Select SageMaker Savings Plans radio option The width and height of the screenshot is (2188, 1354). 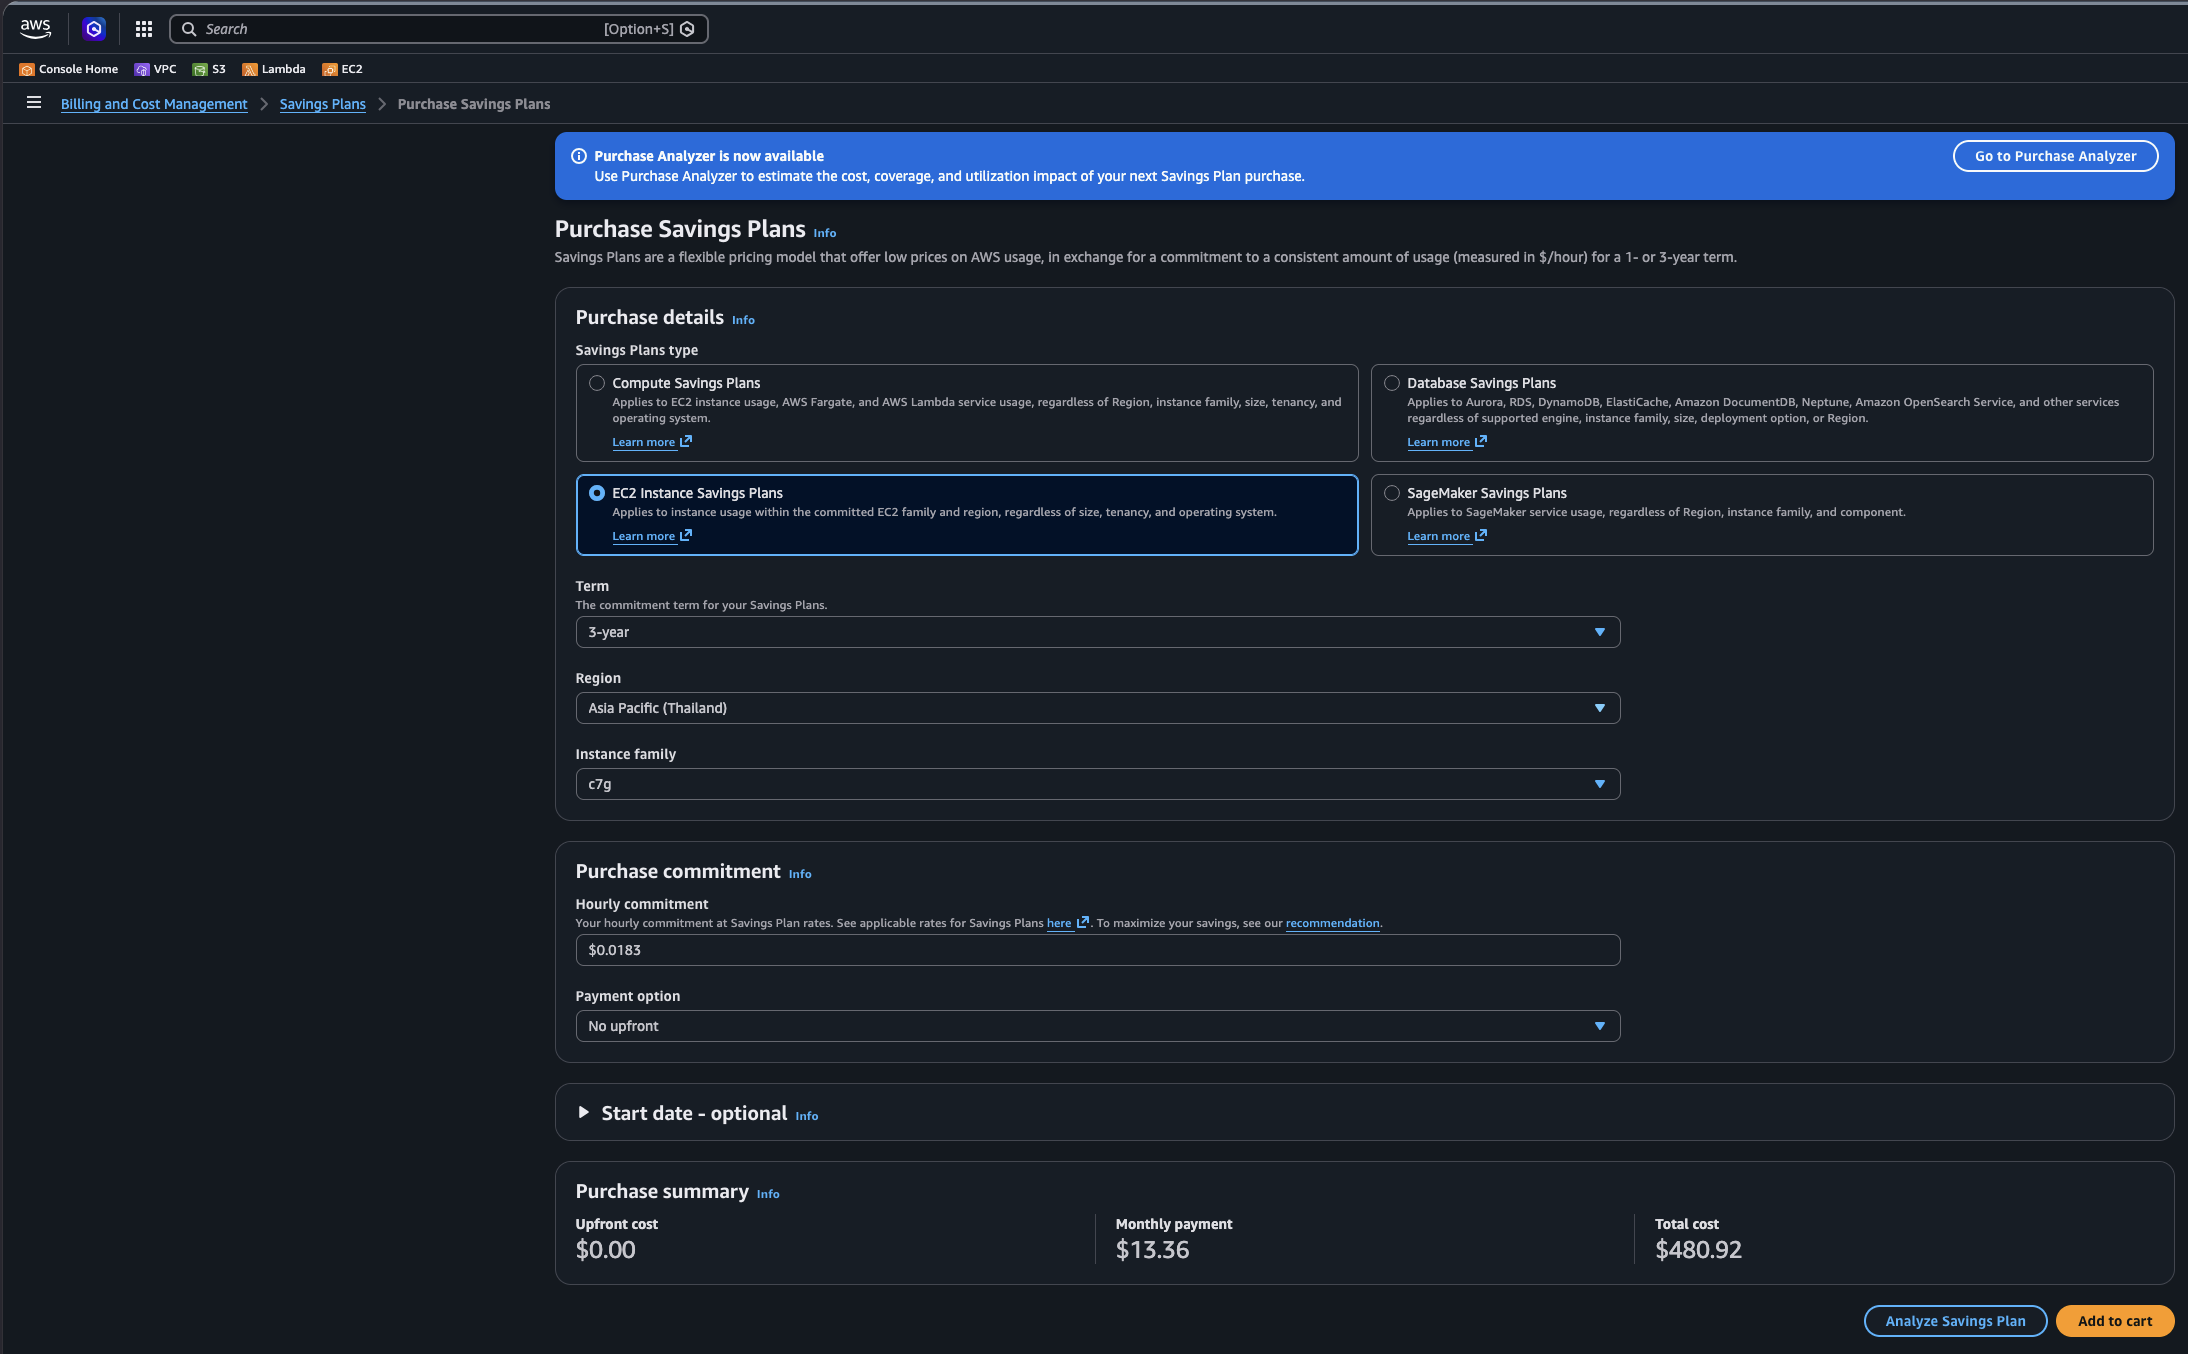click(1392, 493)
